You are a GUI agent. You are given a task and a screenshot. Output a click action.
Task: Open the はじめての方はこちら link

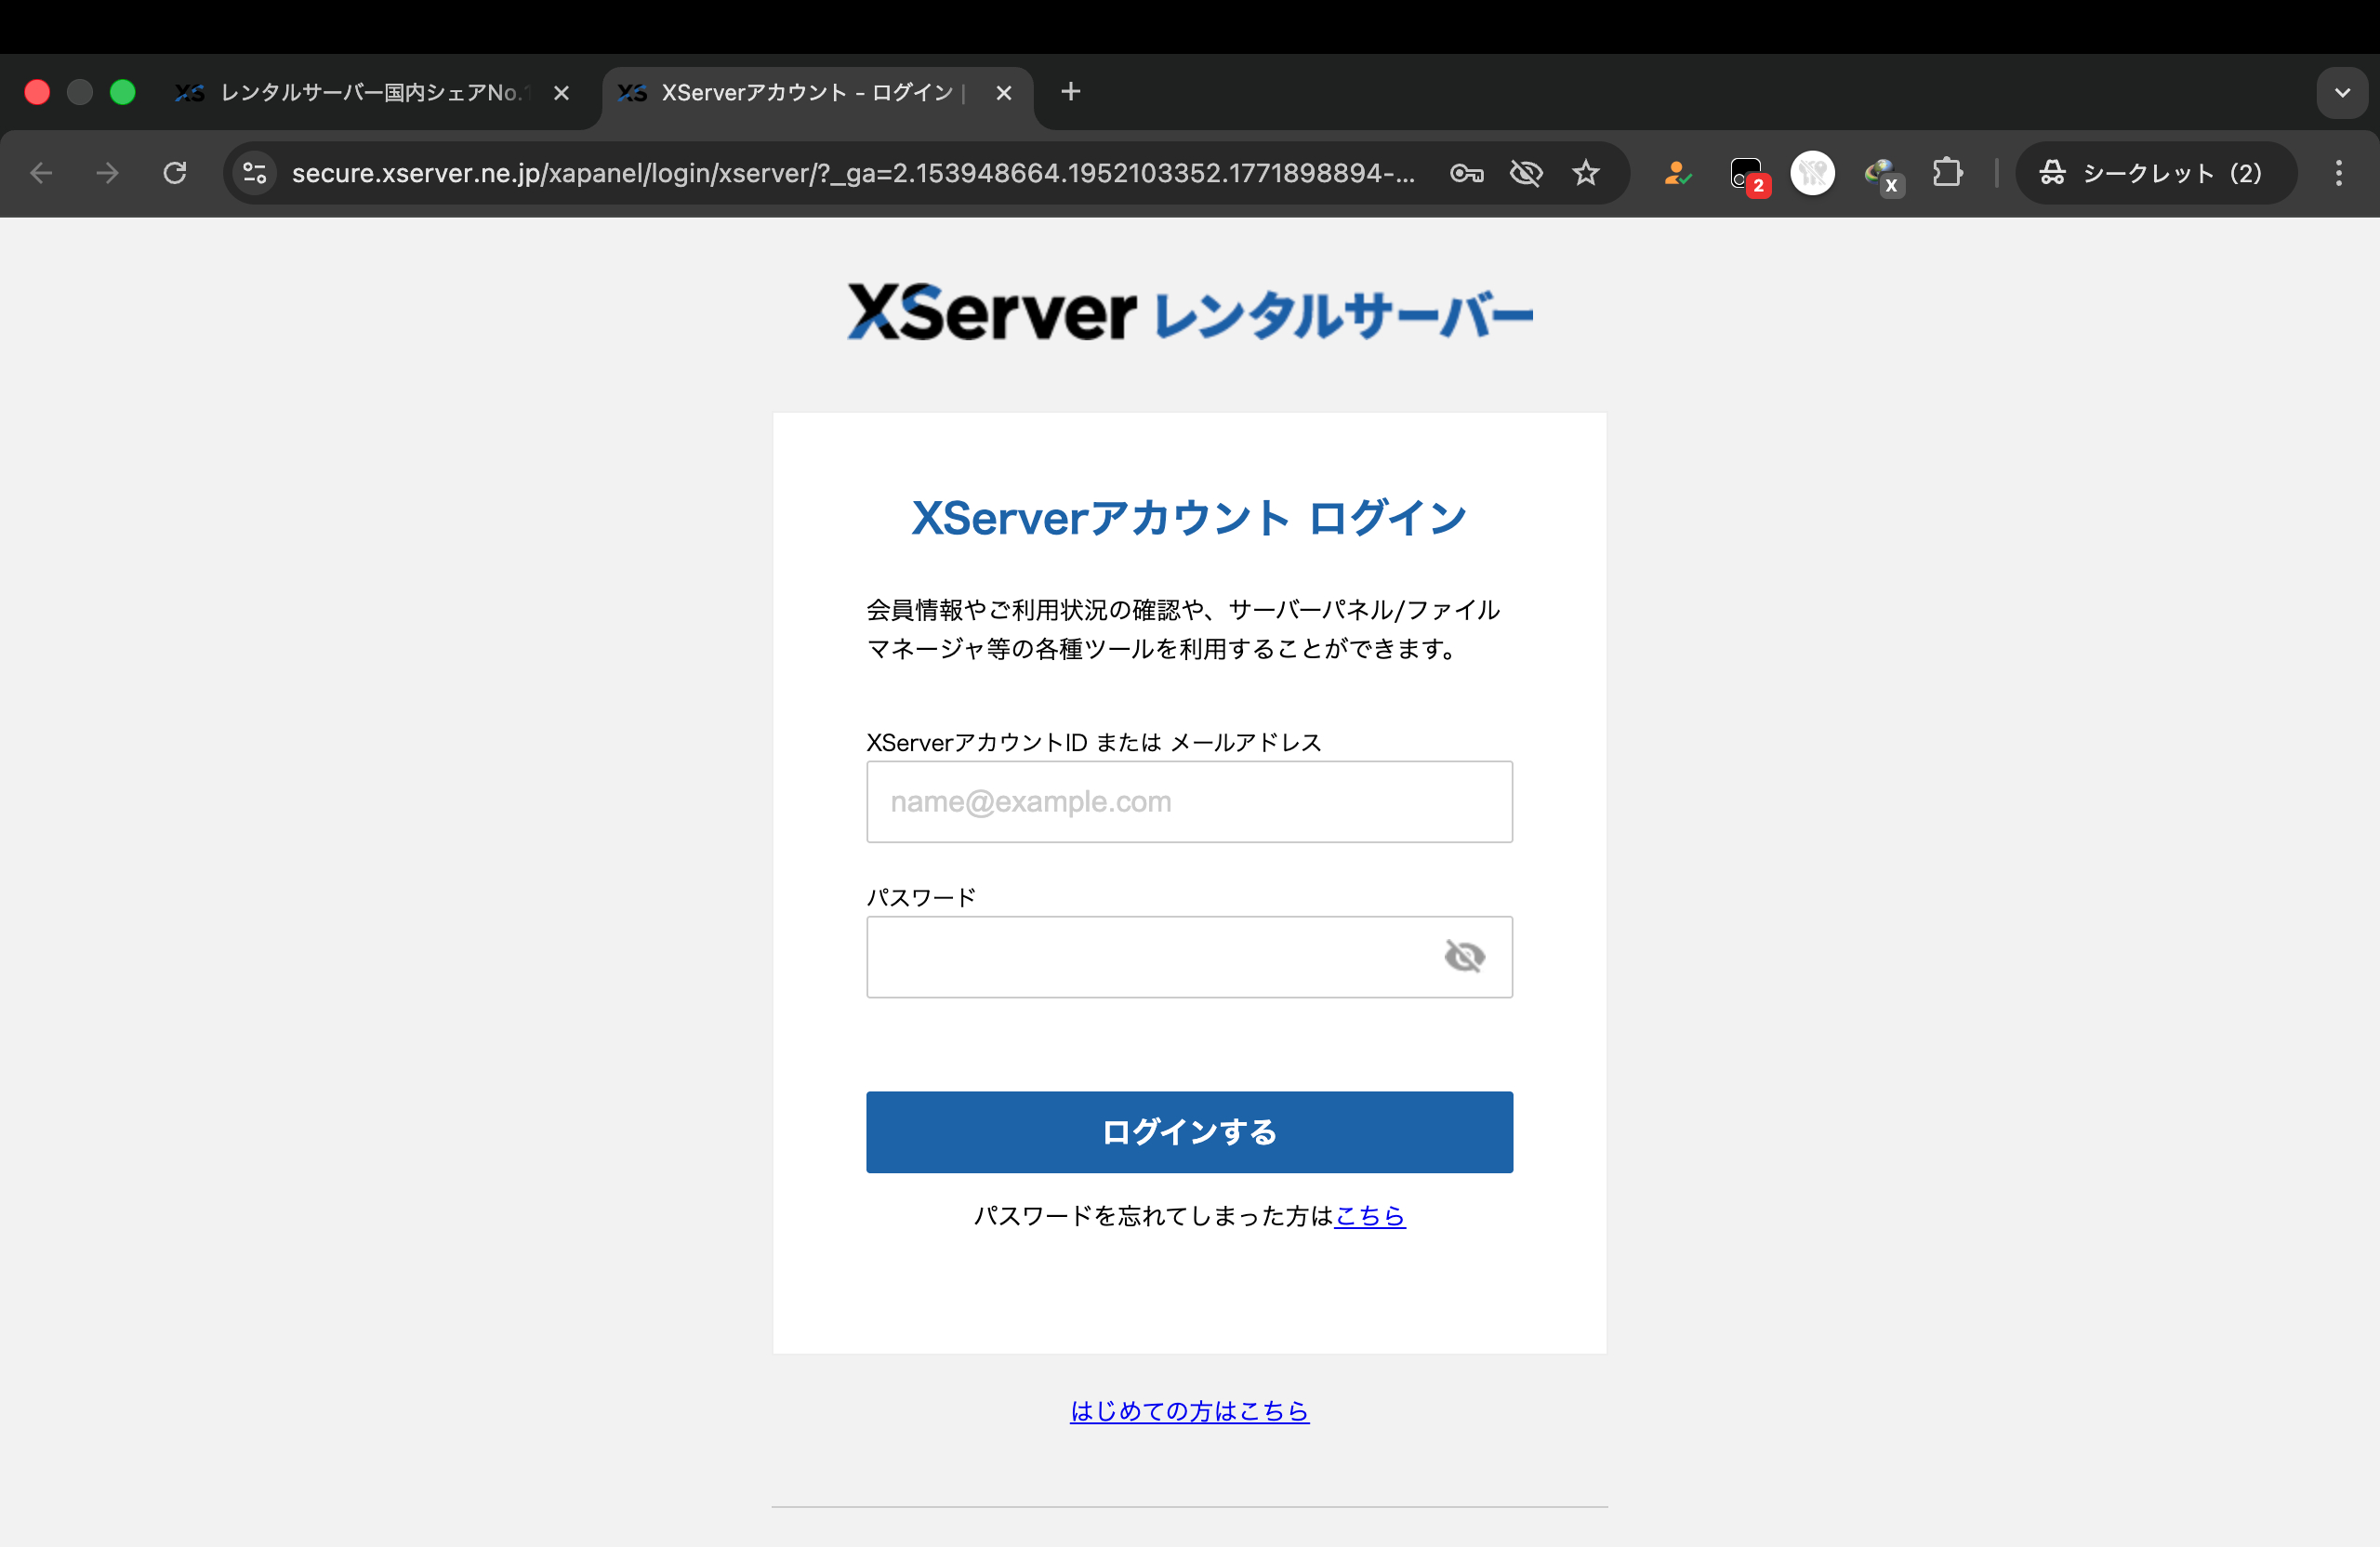point(1189,1411)
